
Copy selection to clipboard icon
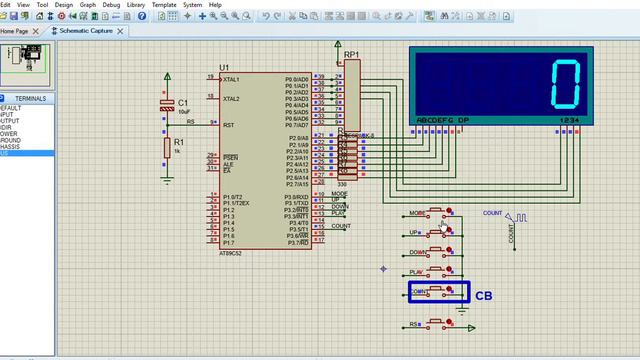coord(303,16)
